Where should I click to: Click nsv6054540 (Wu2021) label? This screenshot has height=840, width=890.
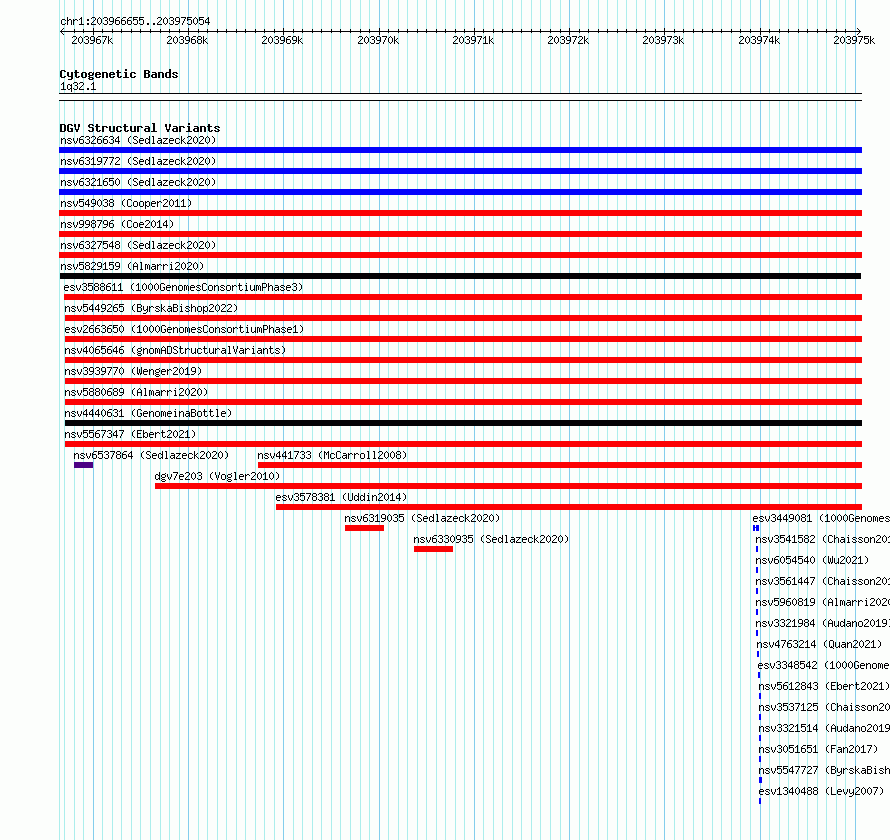(x=812, y=560)
